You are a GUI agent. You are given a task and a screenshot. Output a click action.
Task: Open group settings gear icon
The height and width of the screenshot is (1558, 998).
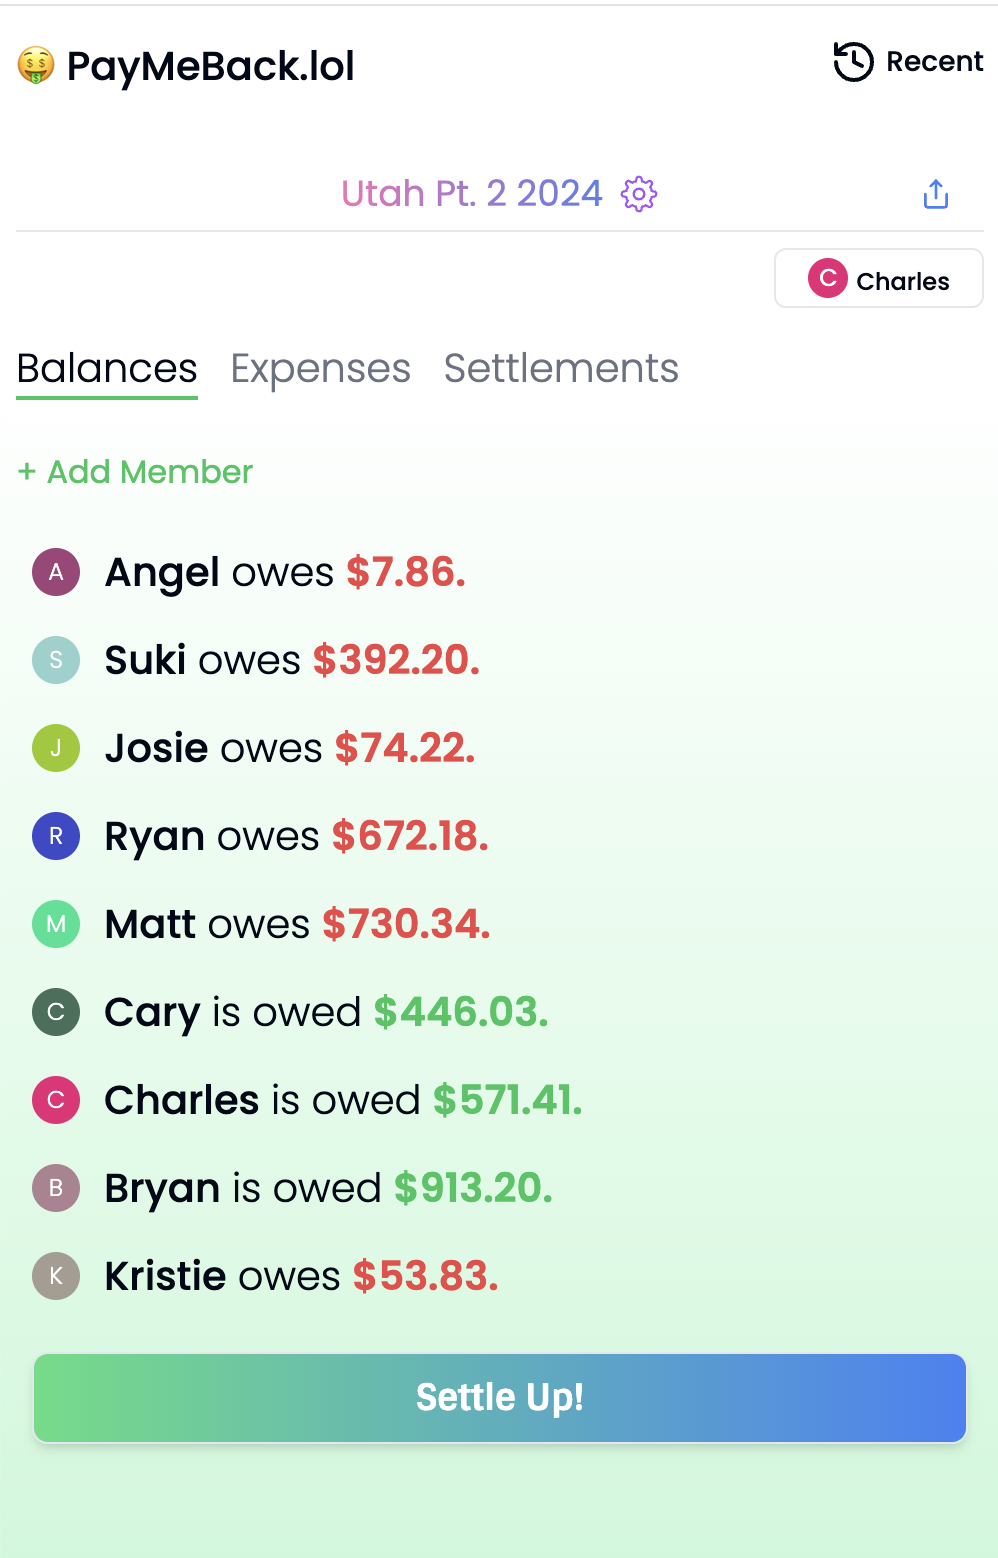pos(639,194)
